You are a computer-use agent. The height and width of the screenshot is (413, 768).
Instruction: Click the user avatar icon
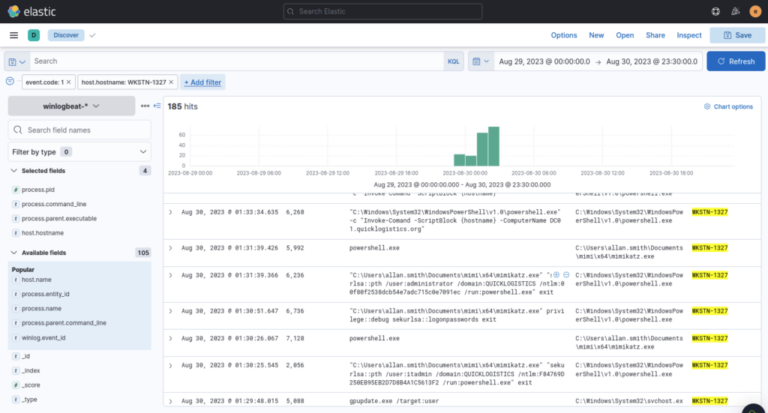point(755,11)
